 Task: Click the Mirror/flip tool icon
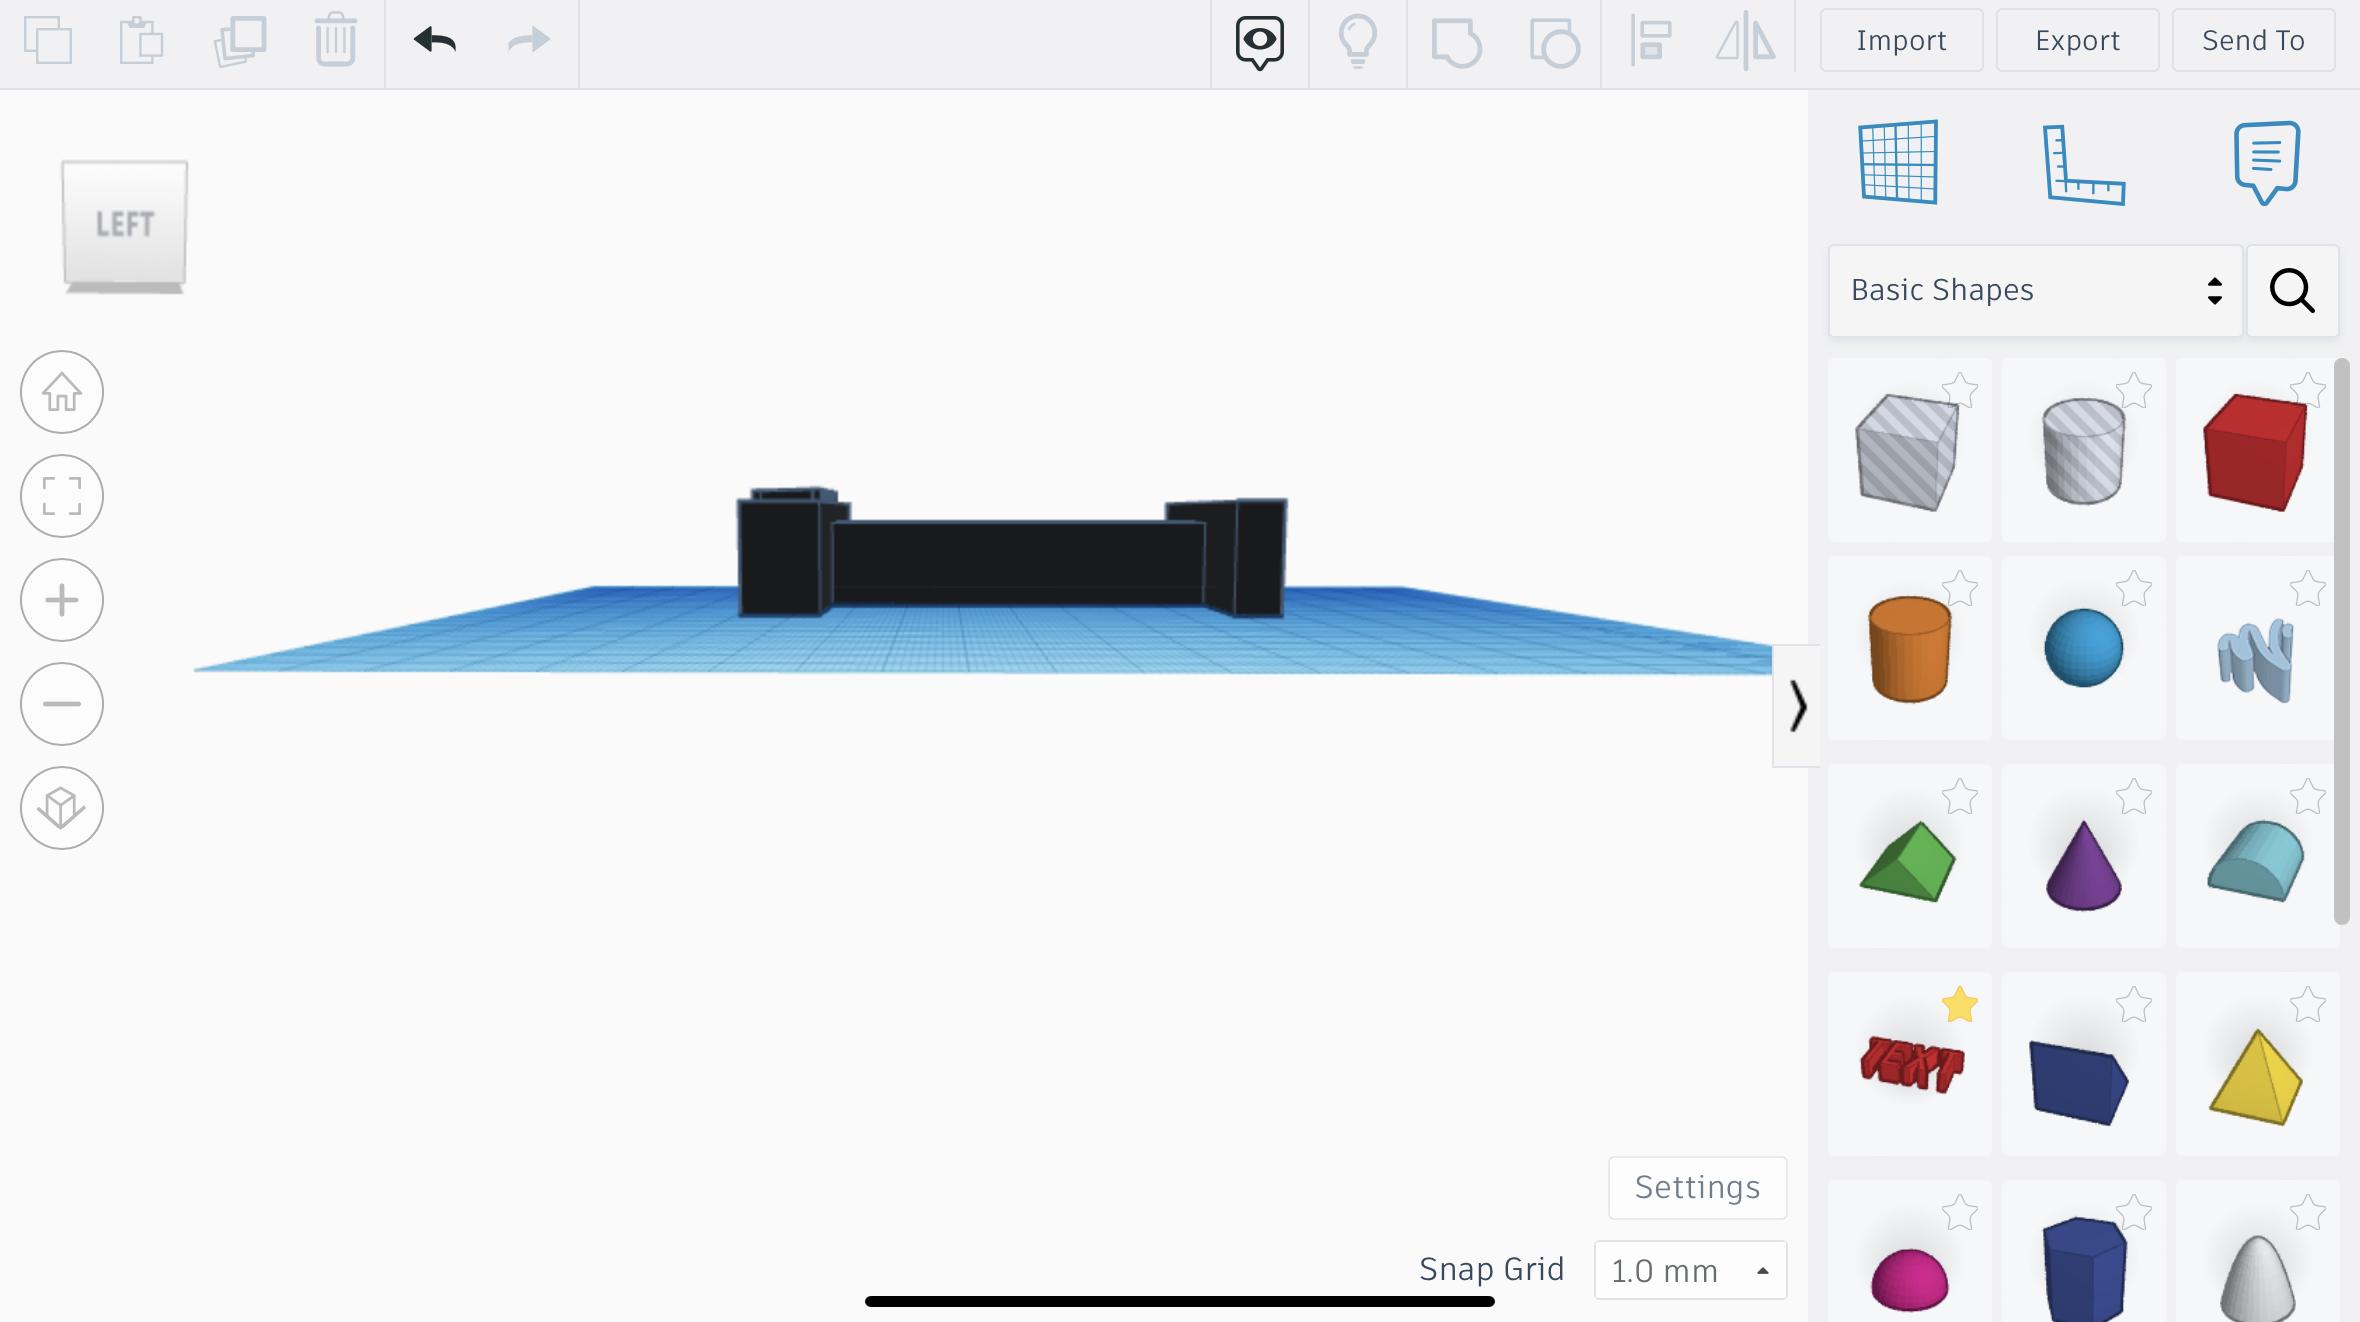[1746, 41]
